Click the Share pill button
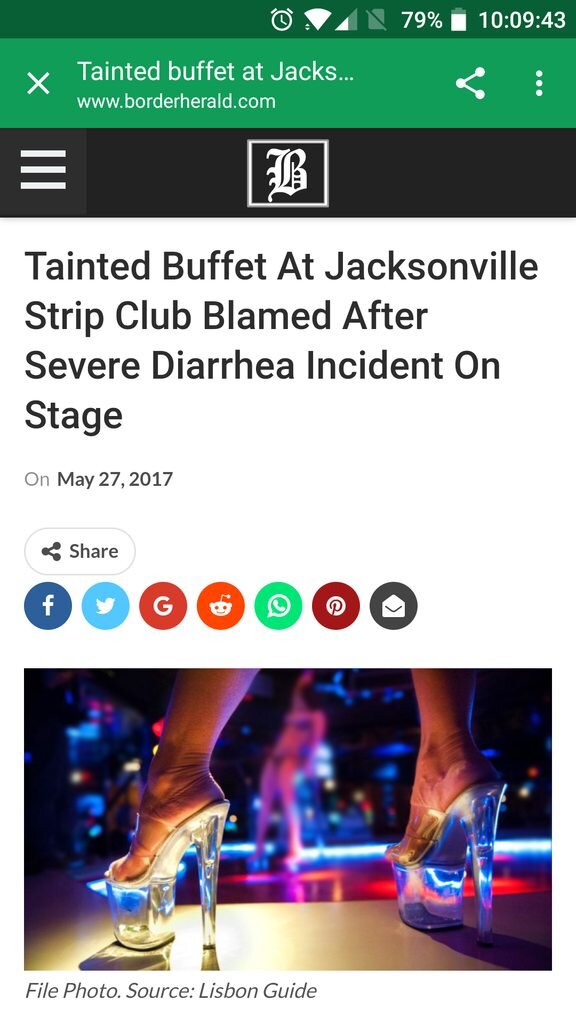576x1024 pixels. [80, 551]
